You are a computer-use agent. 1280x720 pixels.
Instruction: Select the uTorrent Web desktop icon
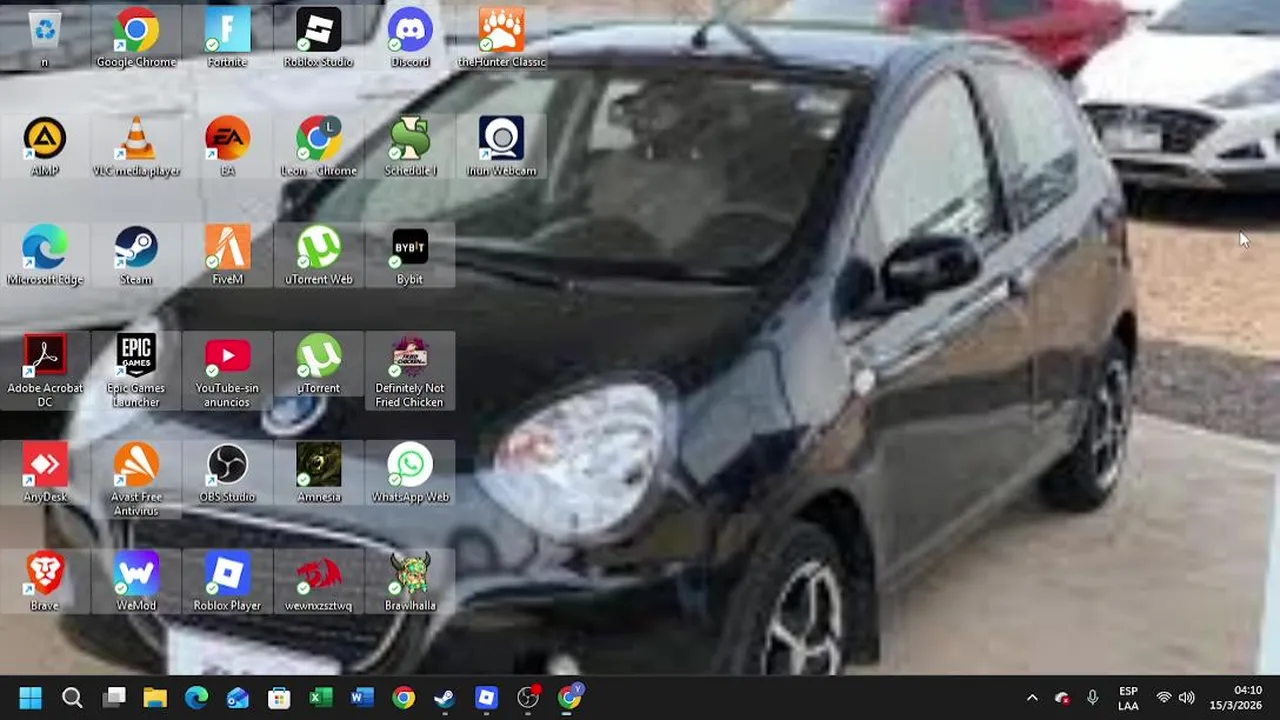(318, 256)
